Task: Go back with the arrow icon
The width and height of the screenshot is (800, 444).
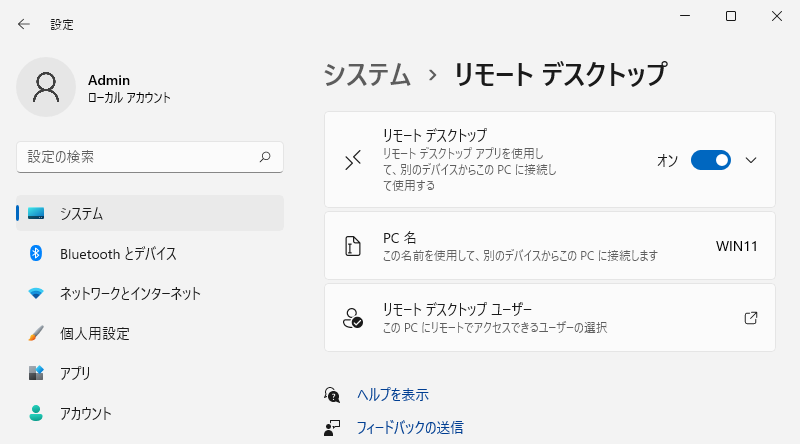Action: [23, 24]
